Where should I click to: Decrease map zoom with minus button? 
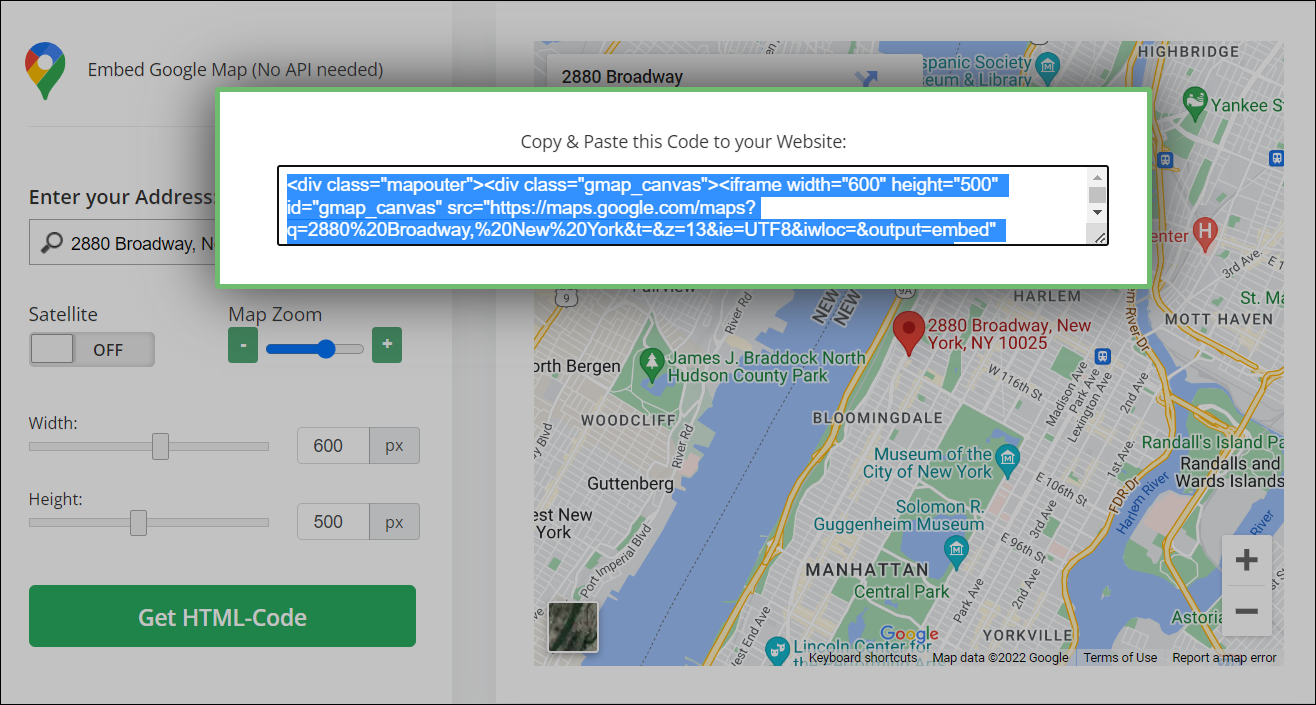point(243,347)
